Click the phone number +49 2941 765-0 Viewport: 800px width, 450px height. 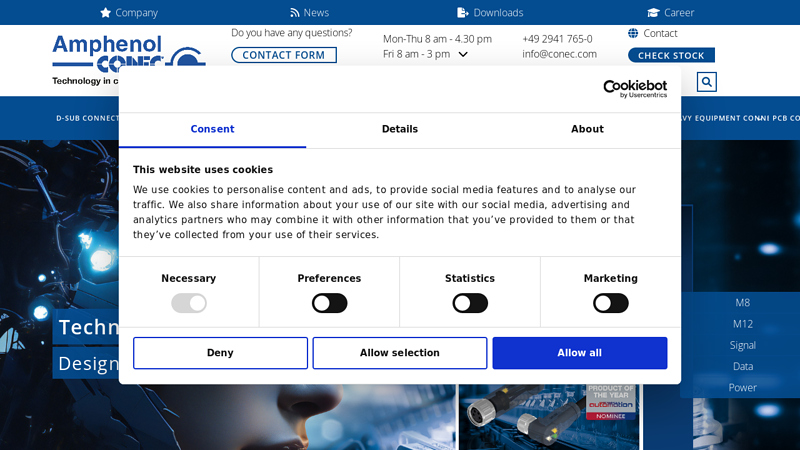pos(557,39)
